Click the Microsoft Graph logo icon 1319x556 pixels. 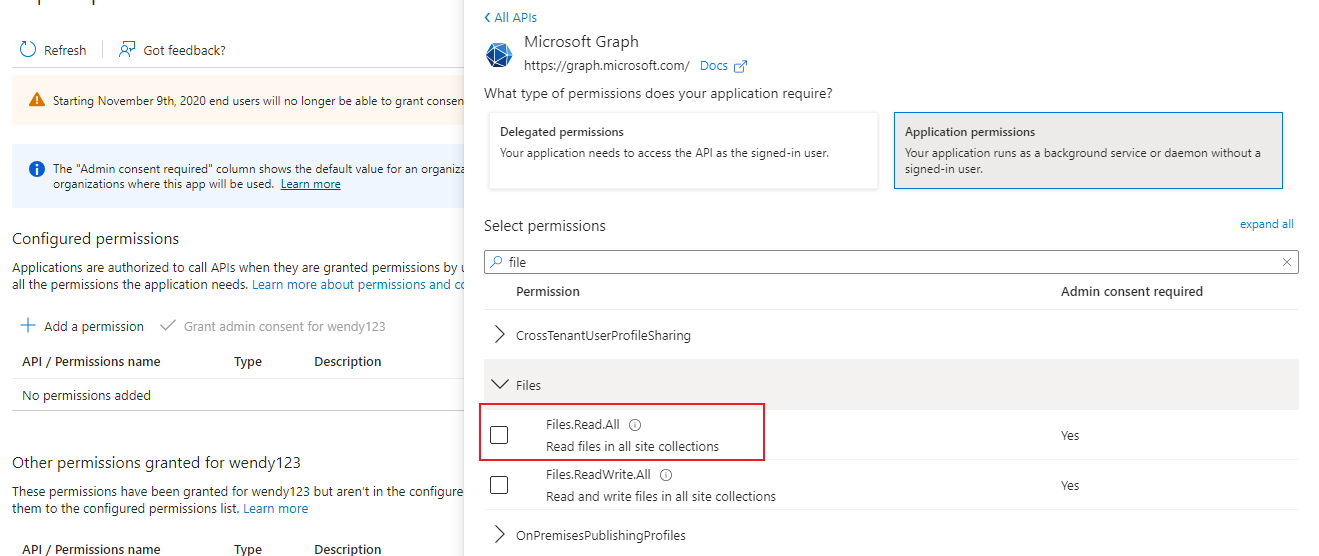tap(499, 55)
